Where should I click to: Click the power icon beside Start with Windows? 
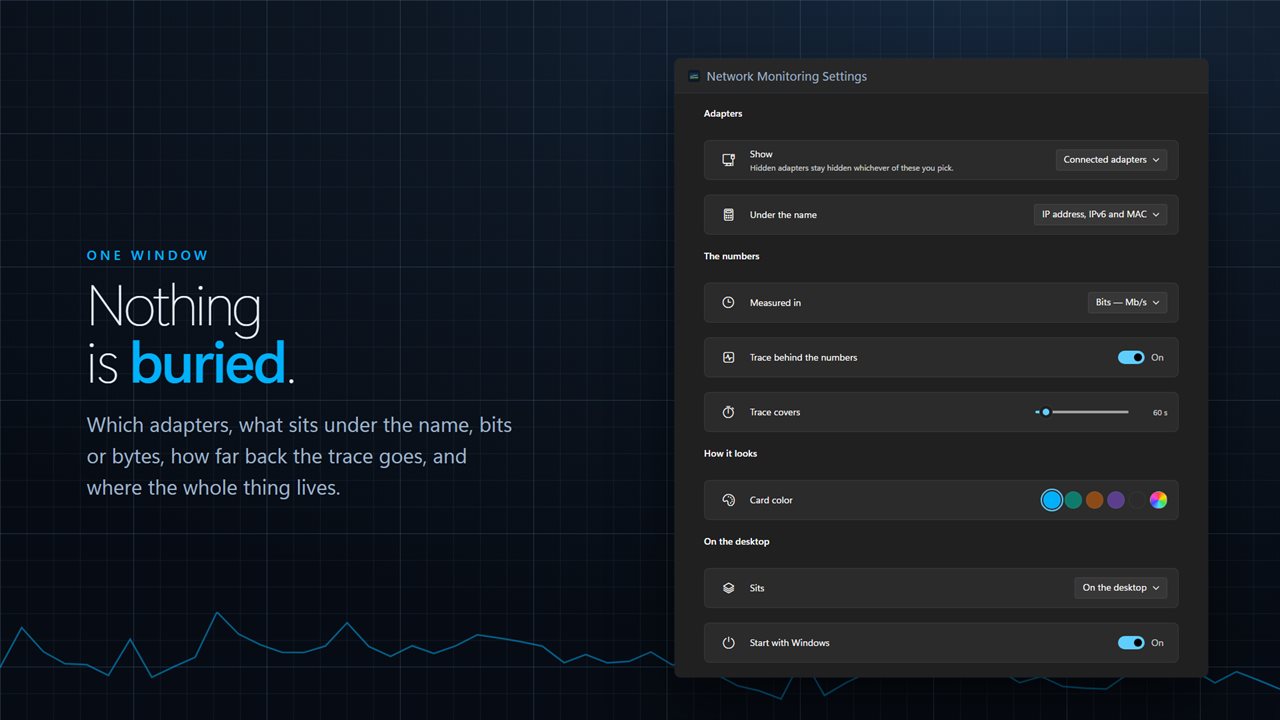point(729,643)
